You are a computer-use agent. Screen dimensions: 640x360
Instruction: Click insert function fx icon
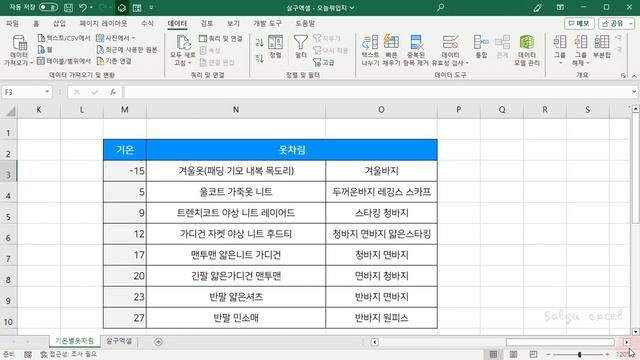(113, 92)
